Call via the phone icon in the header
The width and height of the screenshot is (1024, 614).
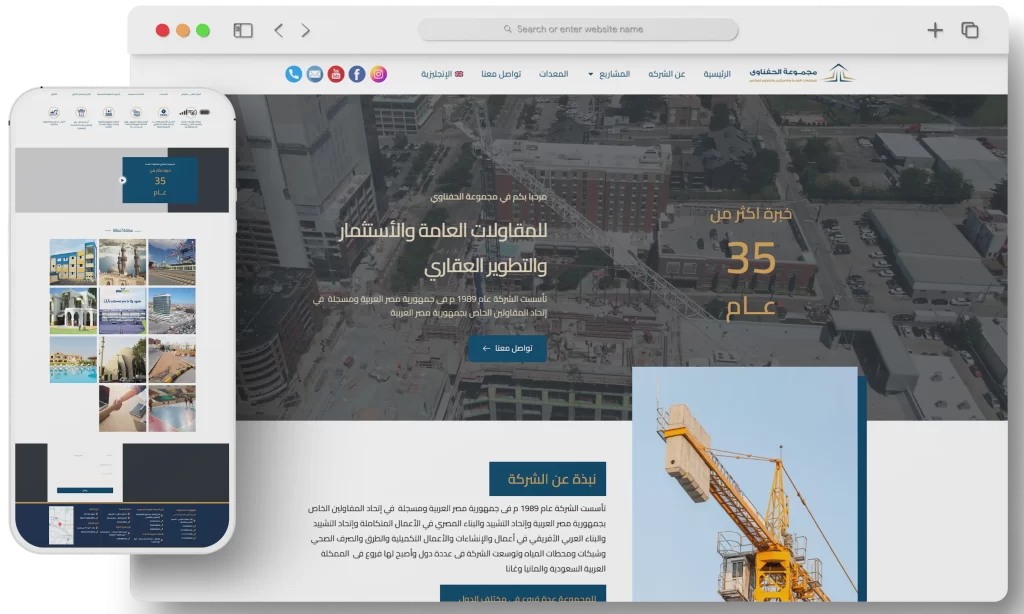292,73
